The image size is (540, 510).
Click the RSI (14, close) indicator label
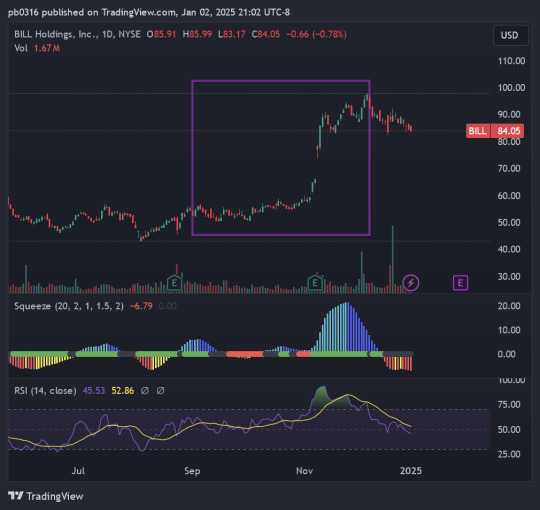pyautogui.click(x=45, y=391)
